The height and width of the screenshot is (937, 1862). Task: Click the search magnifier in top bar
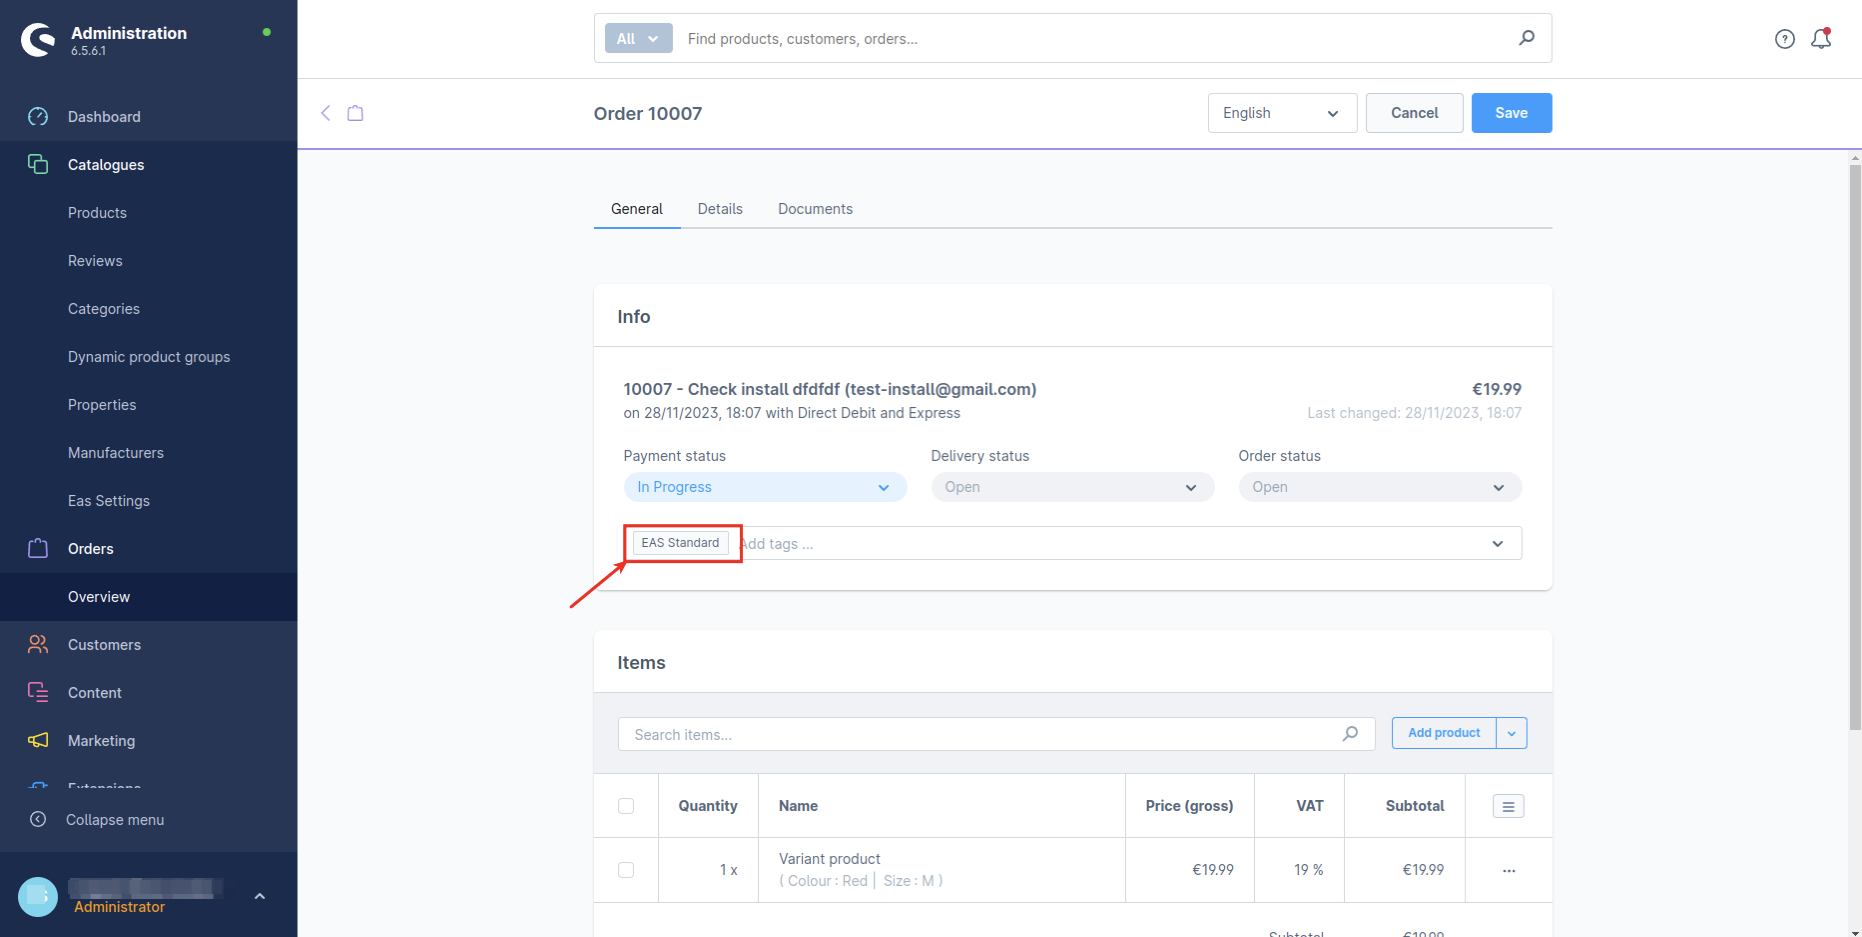1526,38
